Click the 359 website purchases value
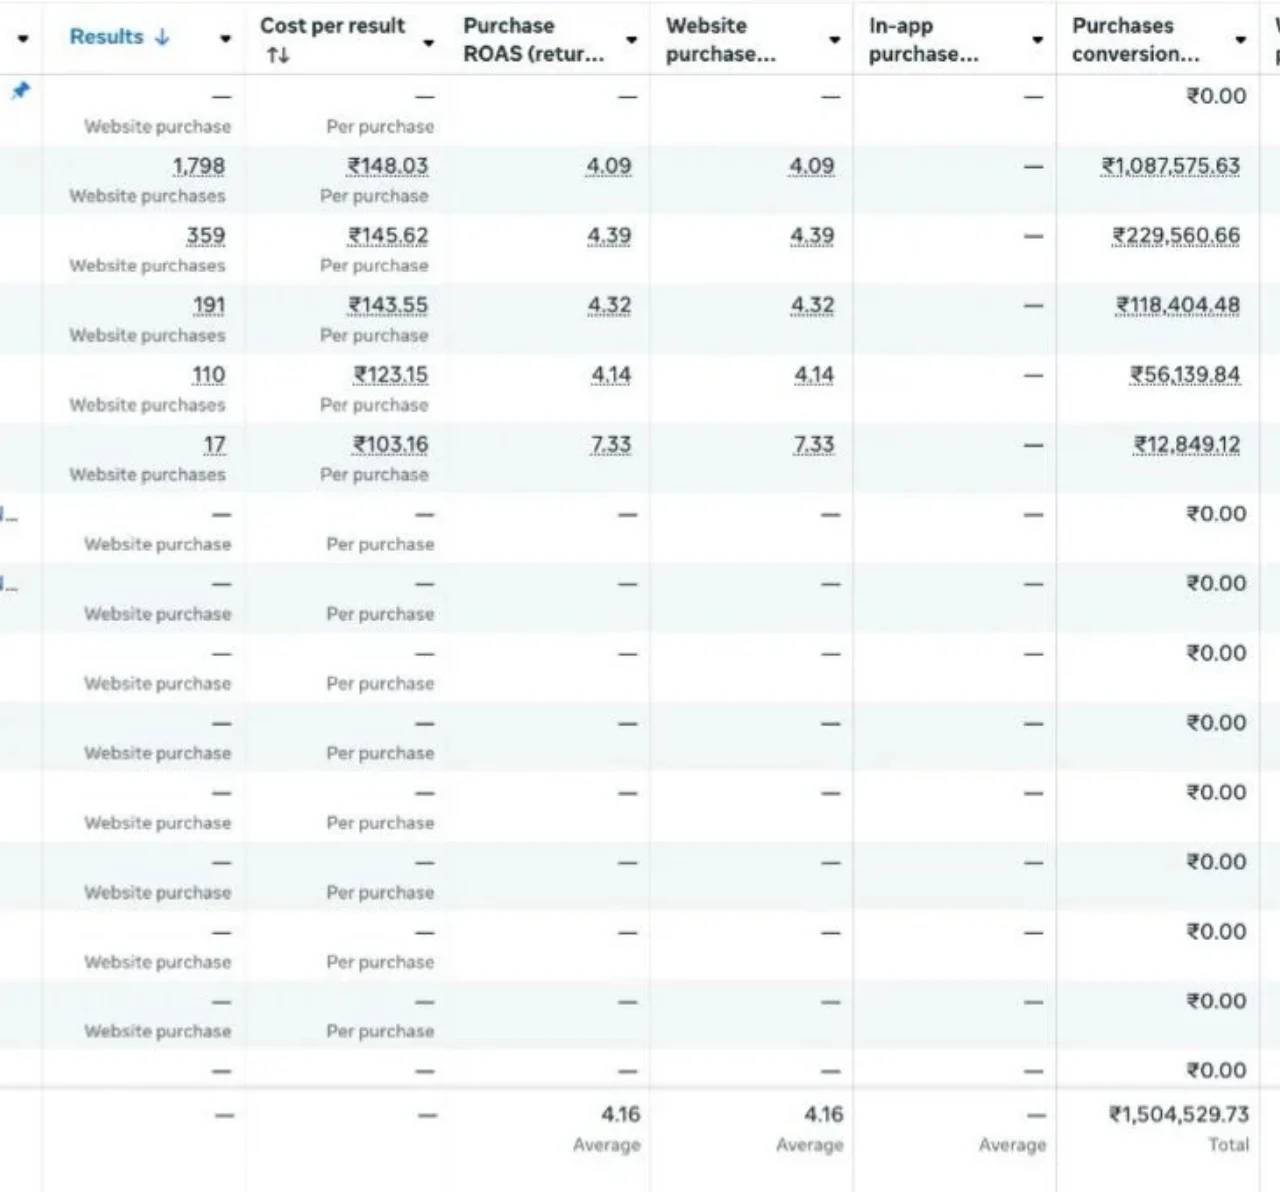This screenshot has width=1280, height=1192. (x=205, y=236)
